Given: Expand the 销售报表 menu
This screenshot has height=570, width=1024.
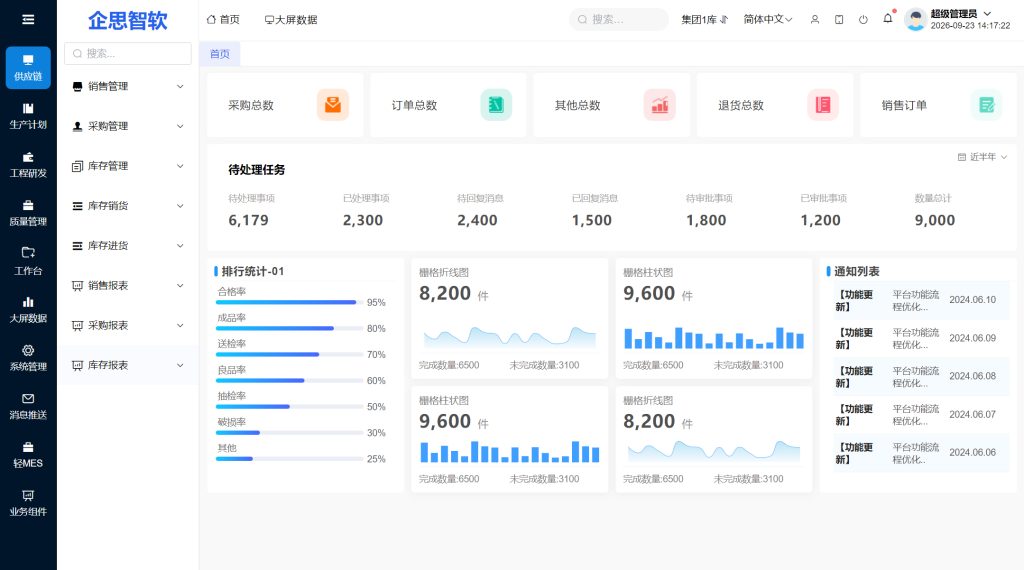Looking at the screenshot, I should (128, 285).
